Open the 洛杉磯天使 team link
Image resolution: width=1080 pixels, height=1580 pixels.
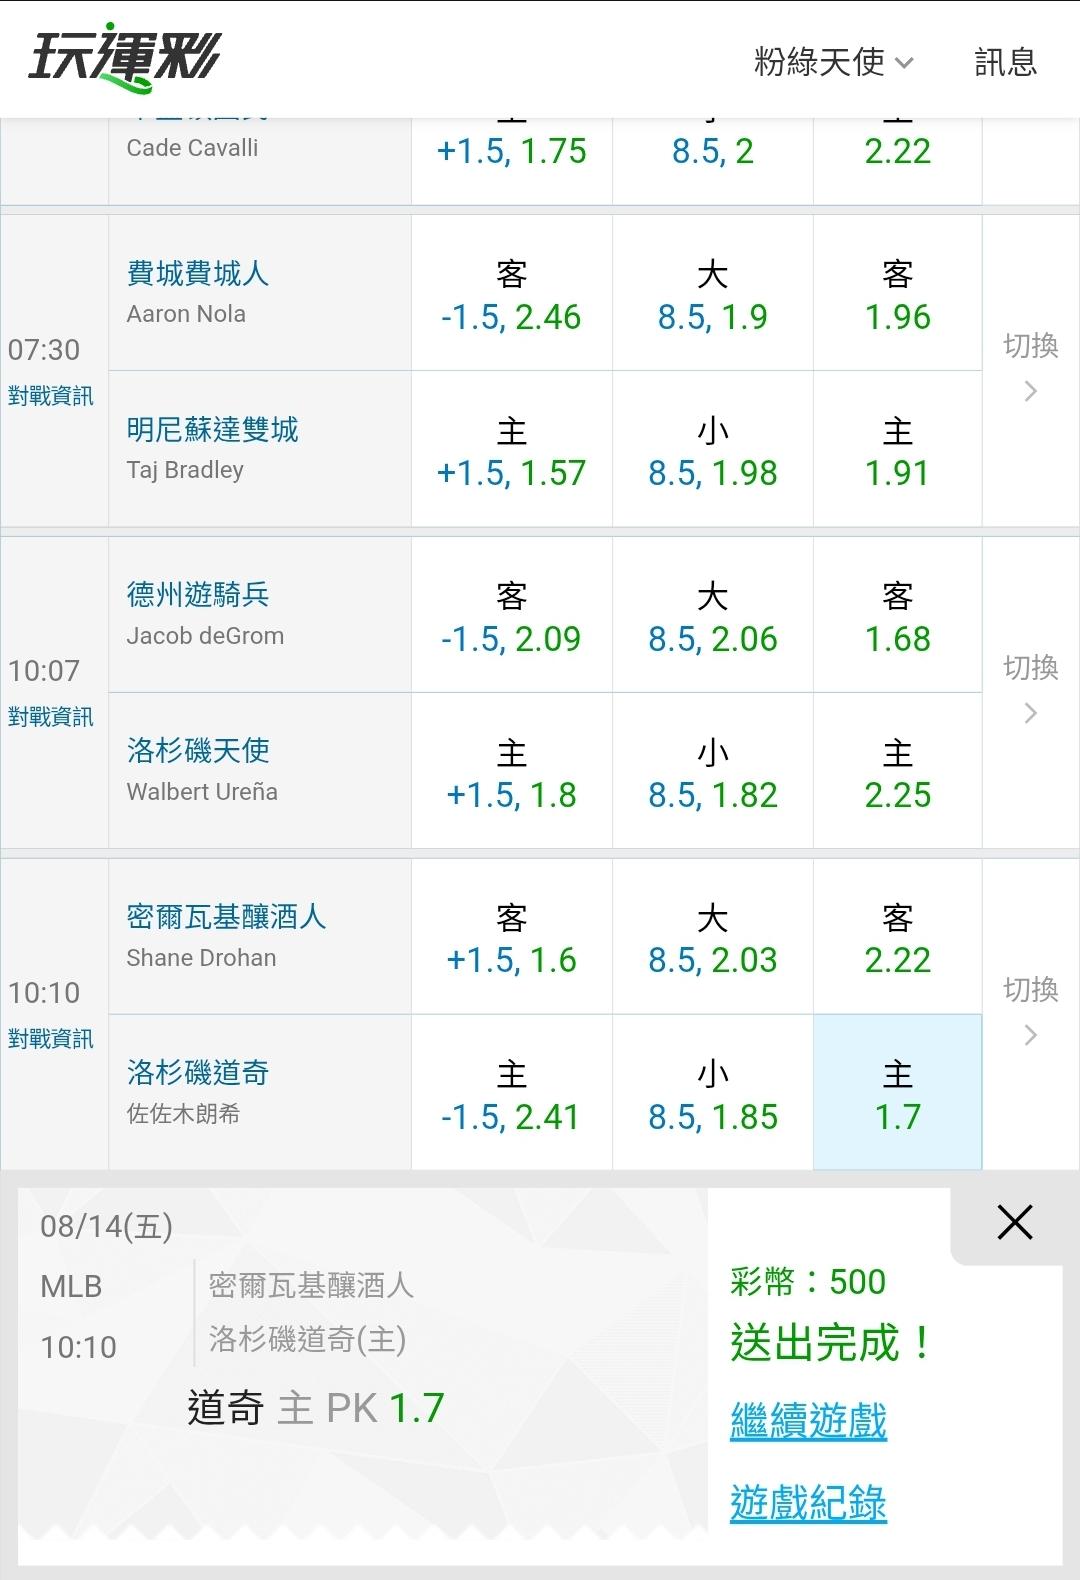198,750
